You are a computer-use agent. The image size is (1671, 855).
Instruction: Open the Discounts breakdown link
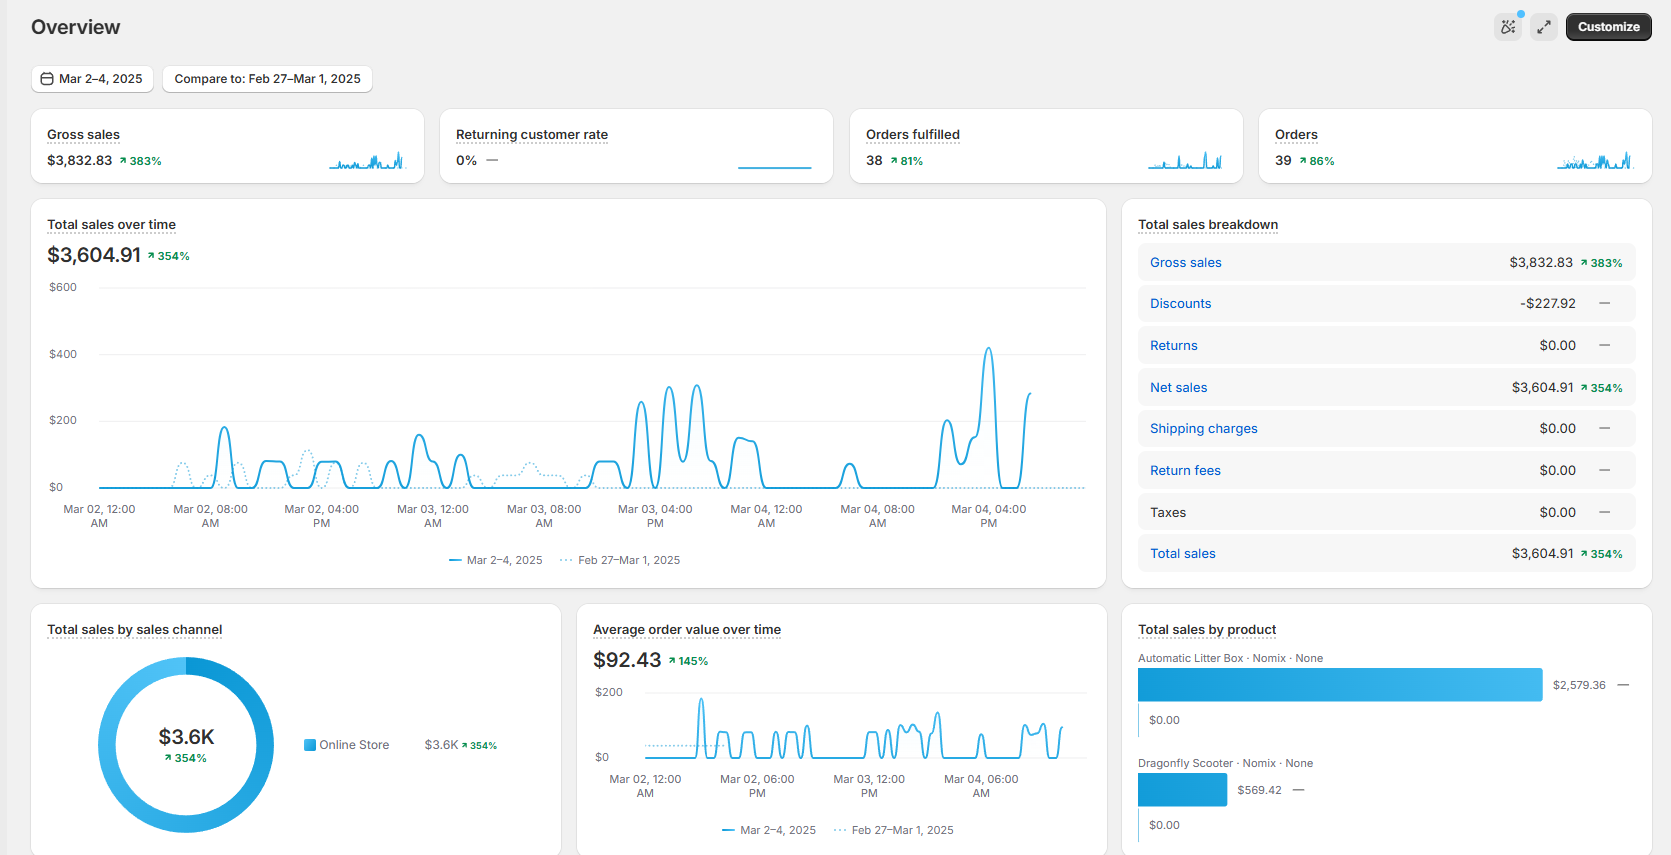pyautogui.click(x=1180, y=304)
